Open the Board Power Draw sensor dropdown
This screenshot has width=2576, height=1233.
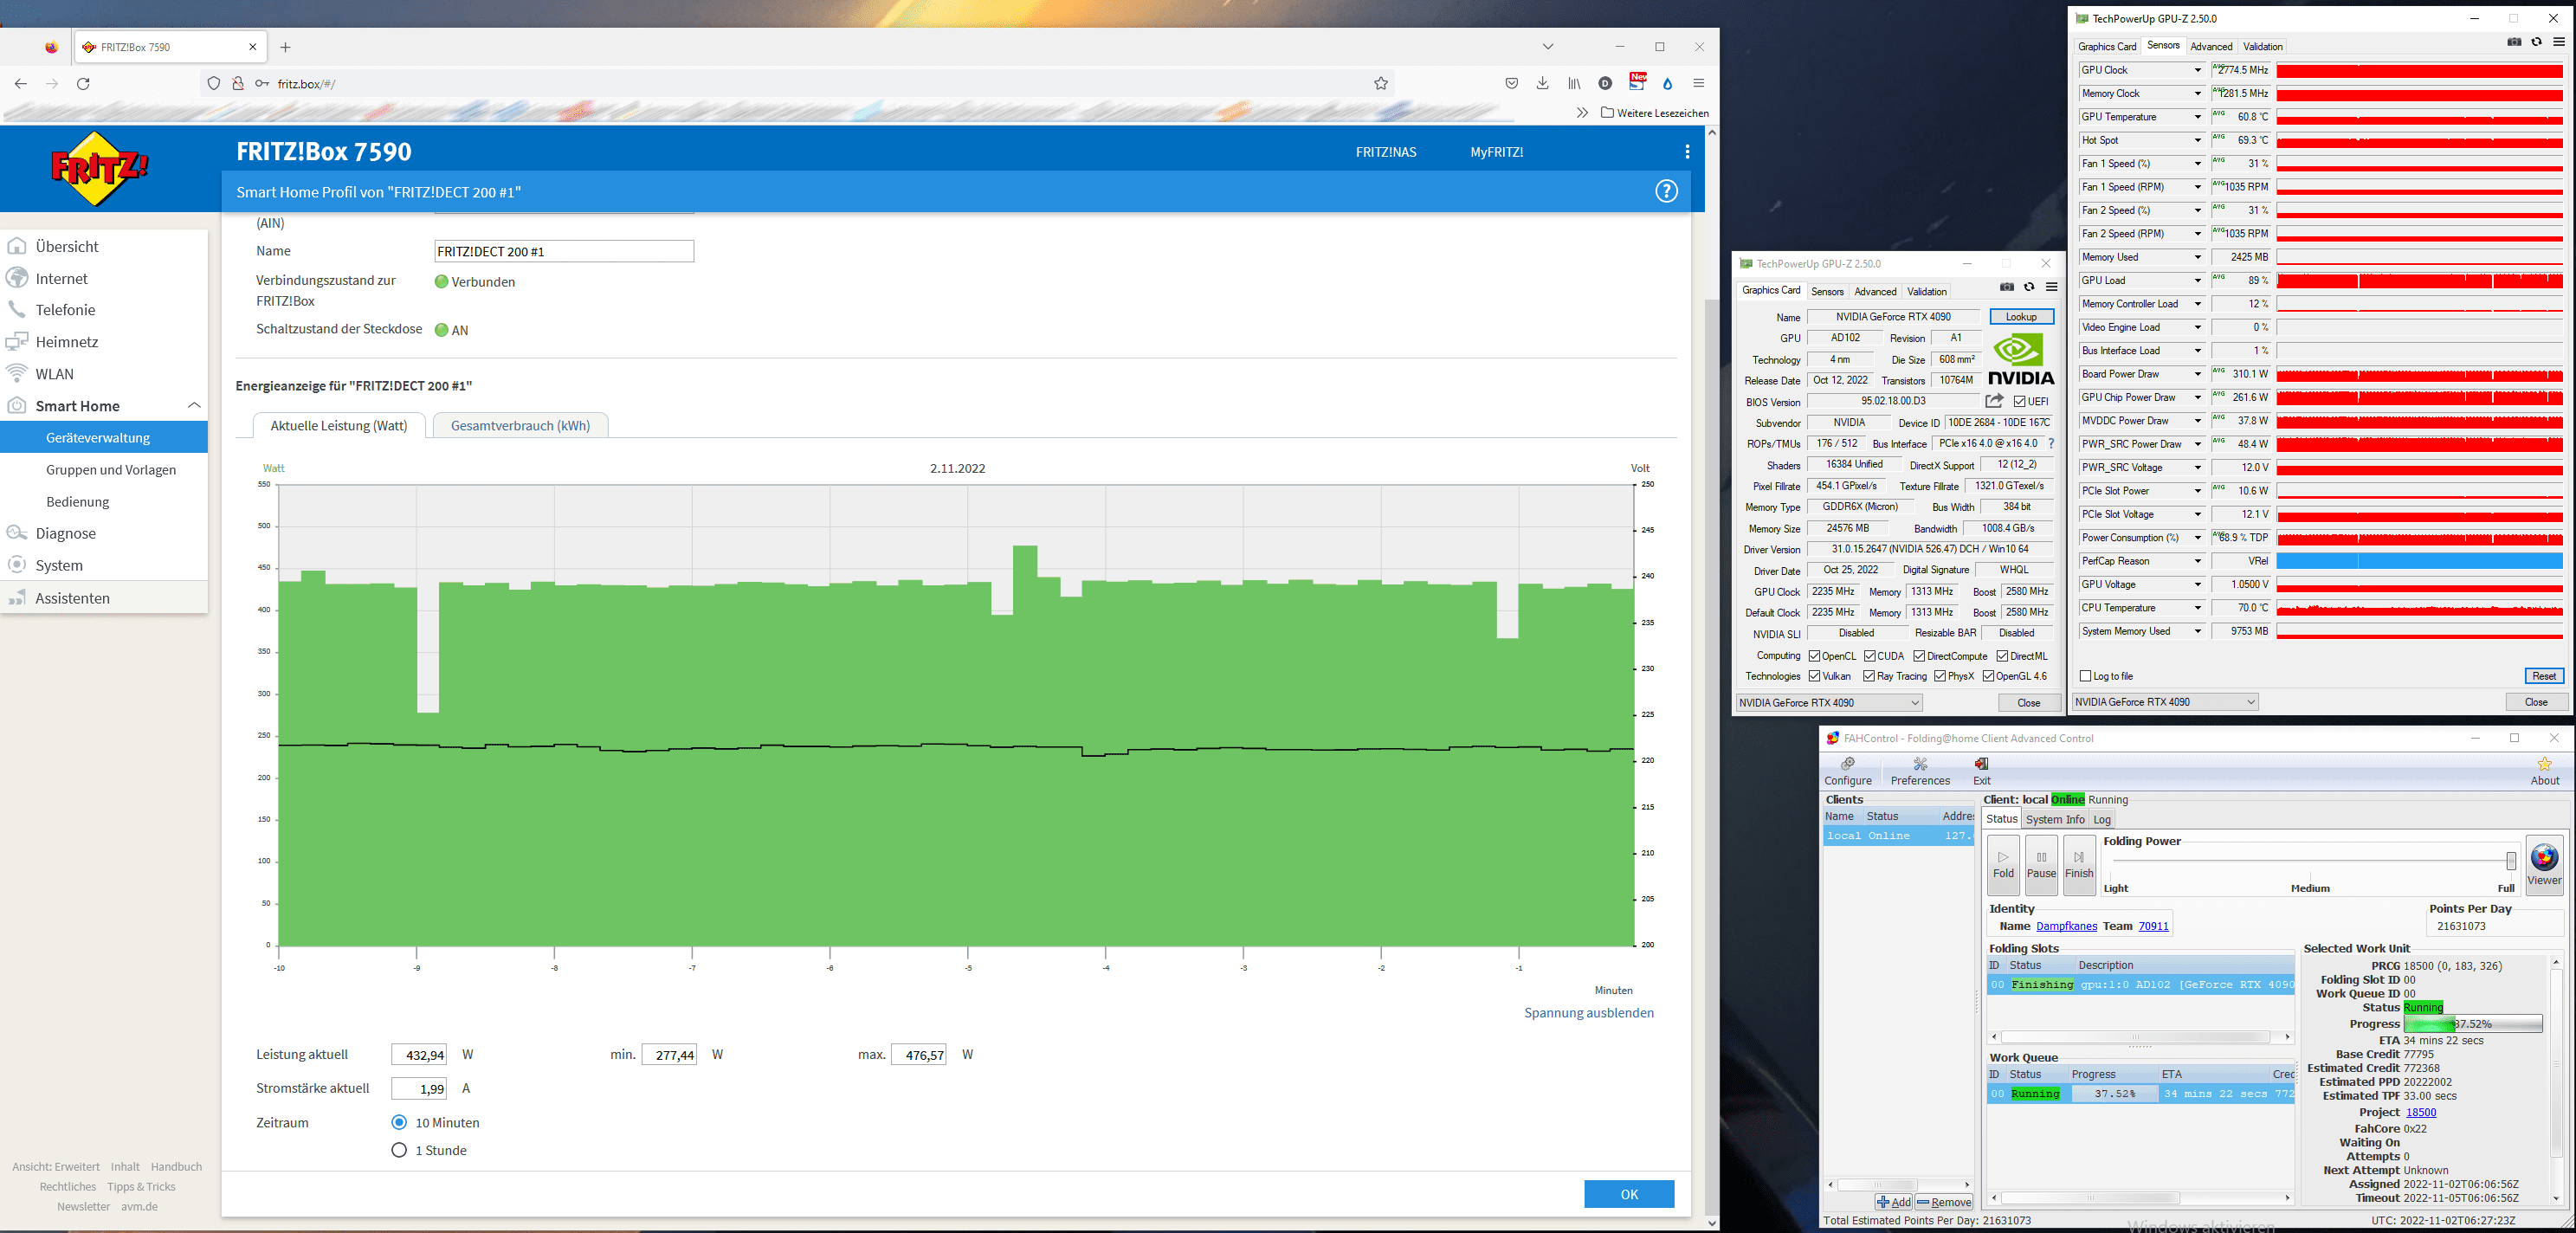coord(2197,374)
